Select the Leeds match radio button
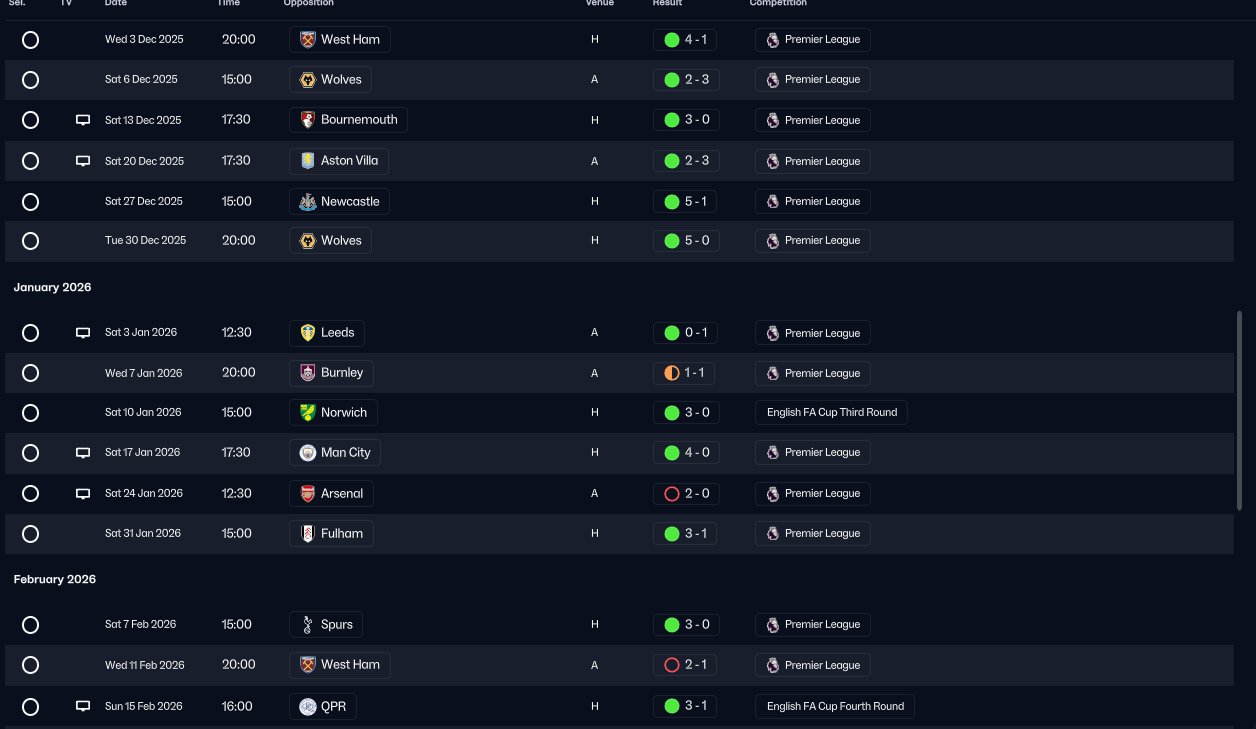The width and height of the screenshot is (1256, 729). click(x=30, y=333)
